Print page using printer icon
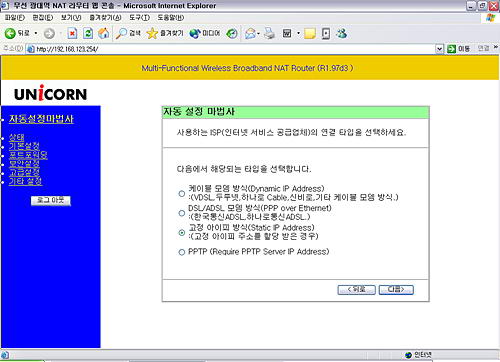 click(x=269, y=33)
